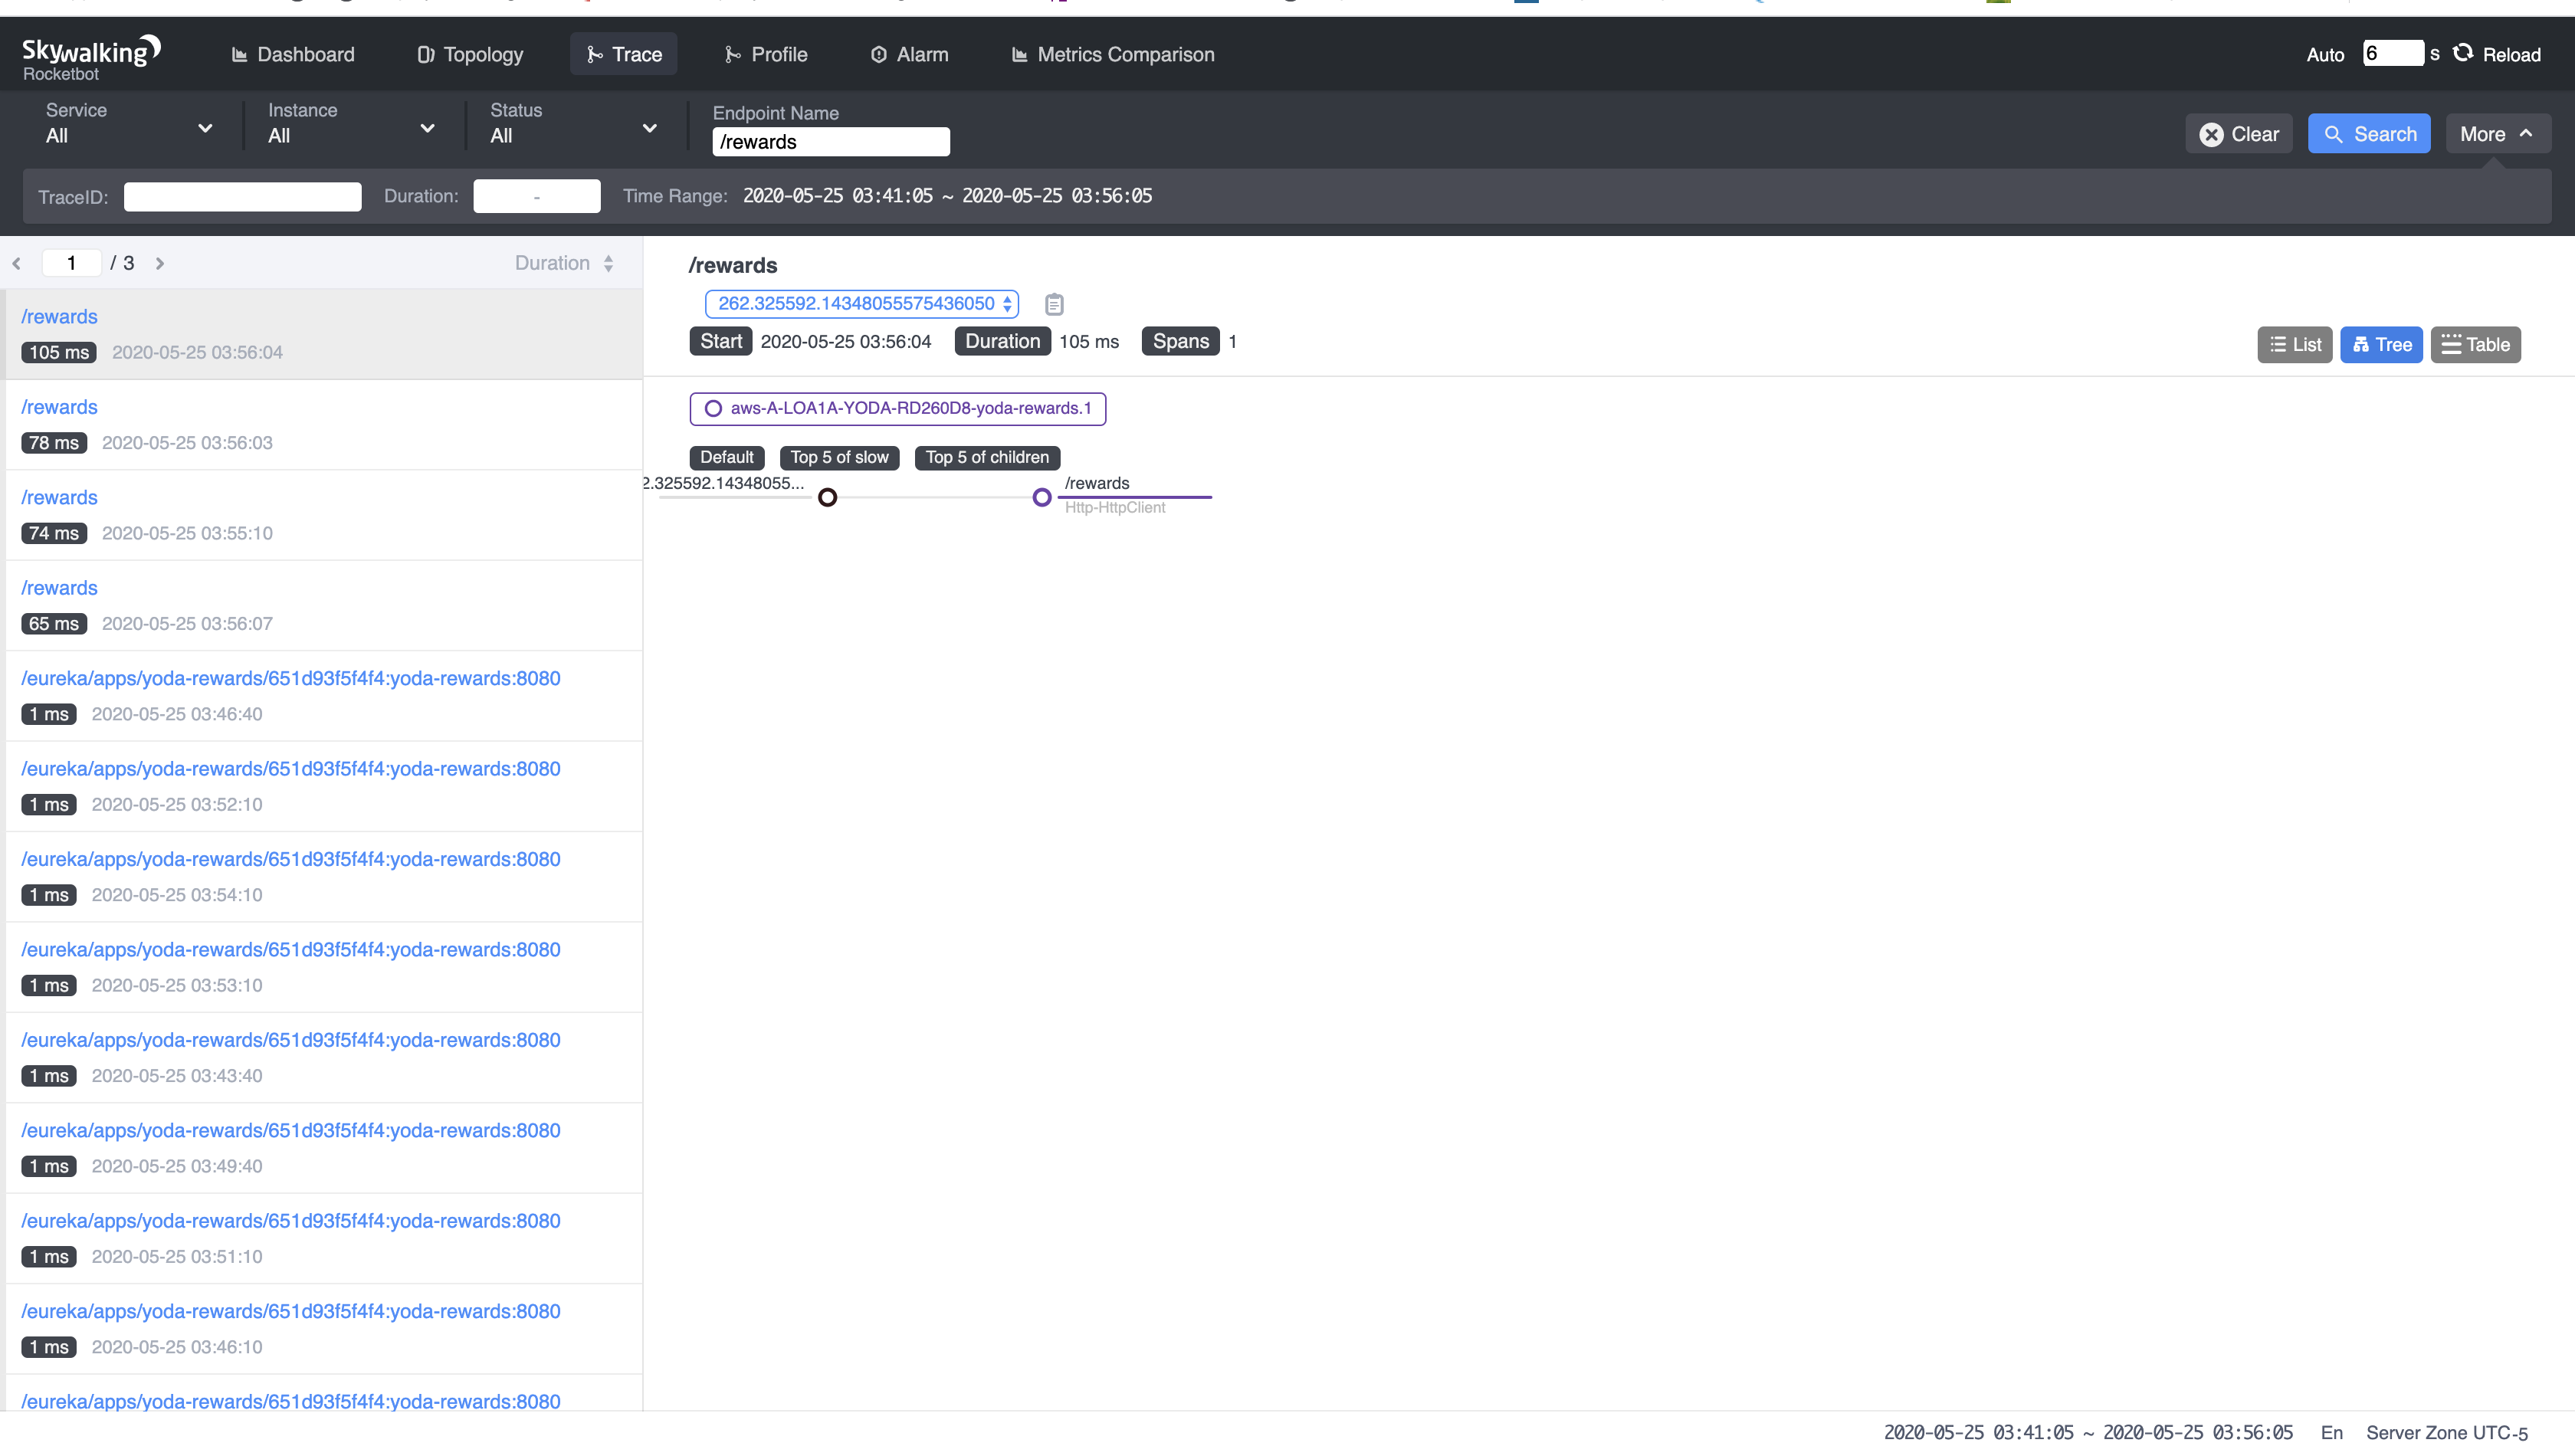Open the Dashboard page

click(x=292, y=54)
